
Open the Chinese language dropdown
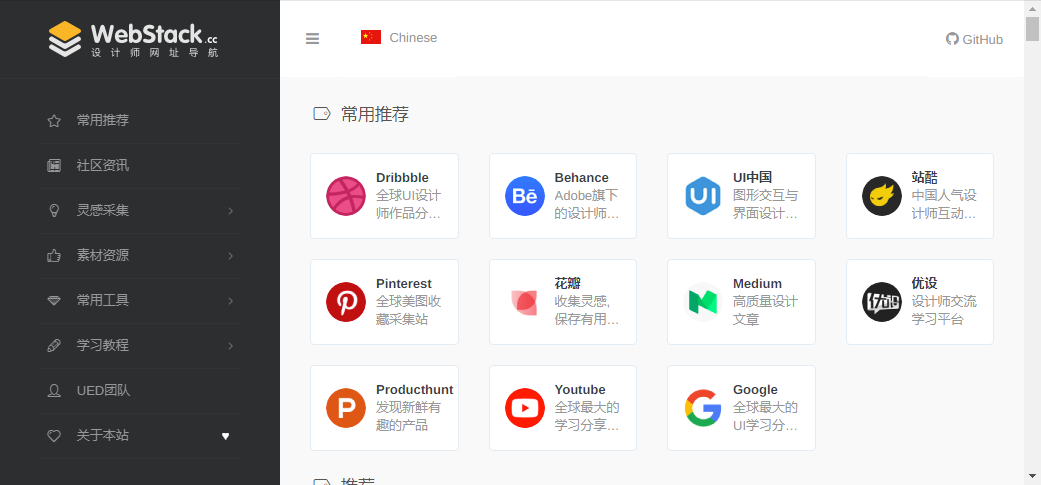click(399, 38)
